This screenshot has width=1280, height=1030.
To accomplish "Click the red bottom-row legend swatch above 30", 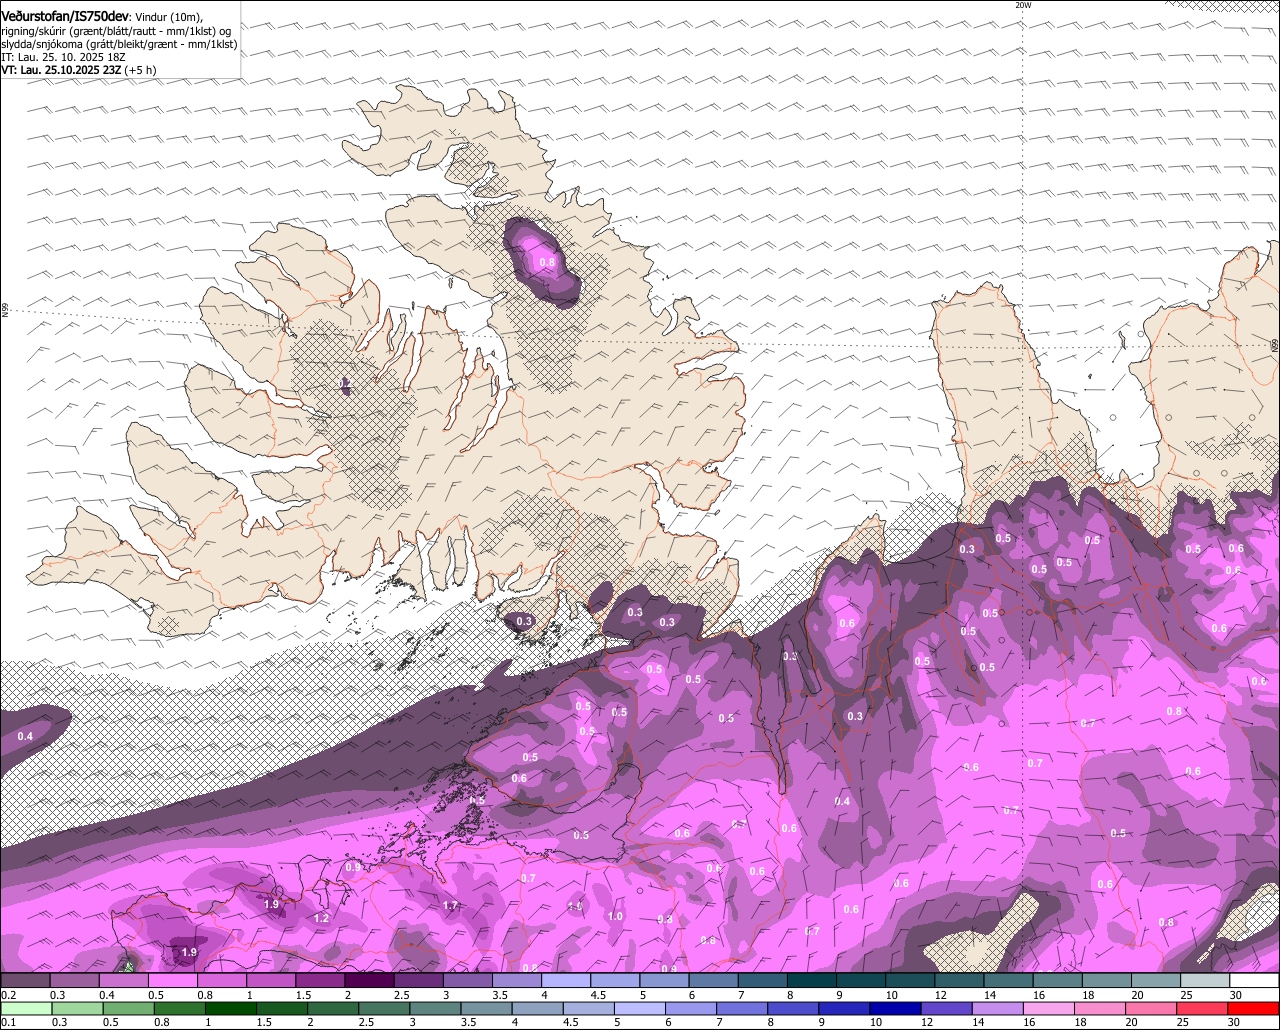I will point(1254,1008).
